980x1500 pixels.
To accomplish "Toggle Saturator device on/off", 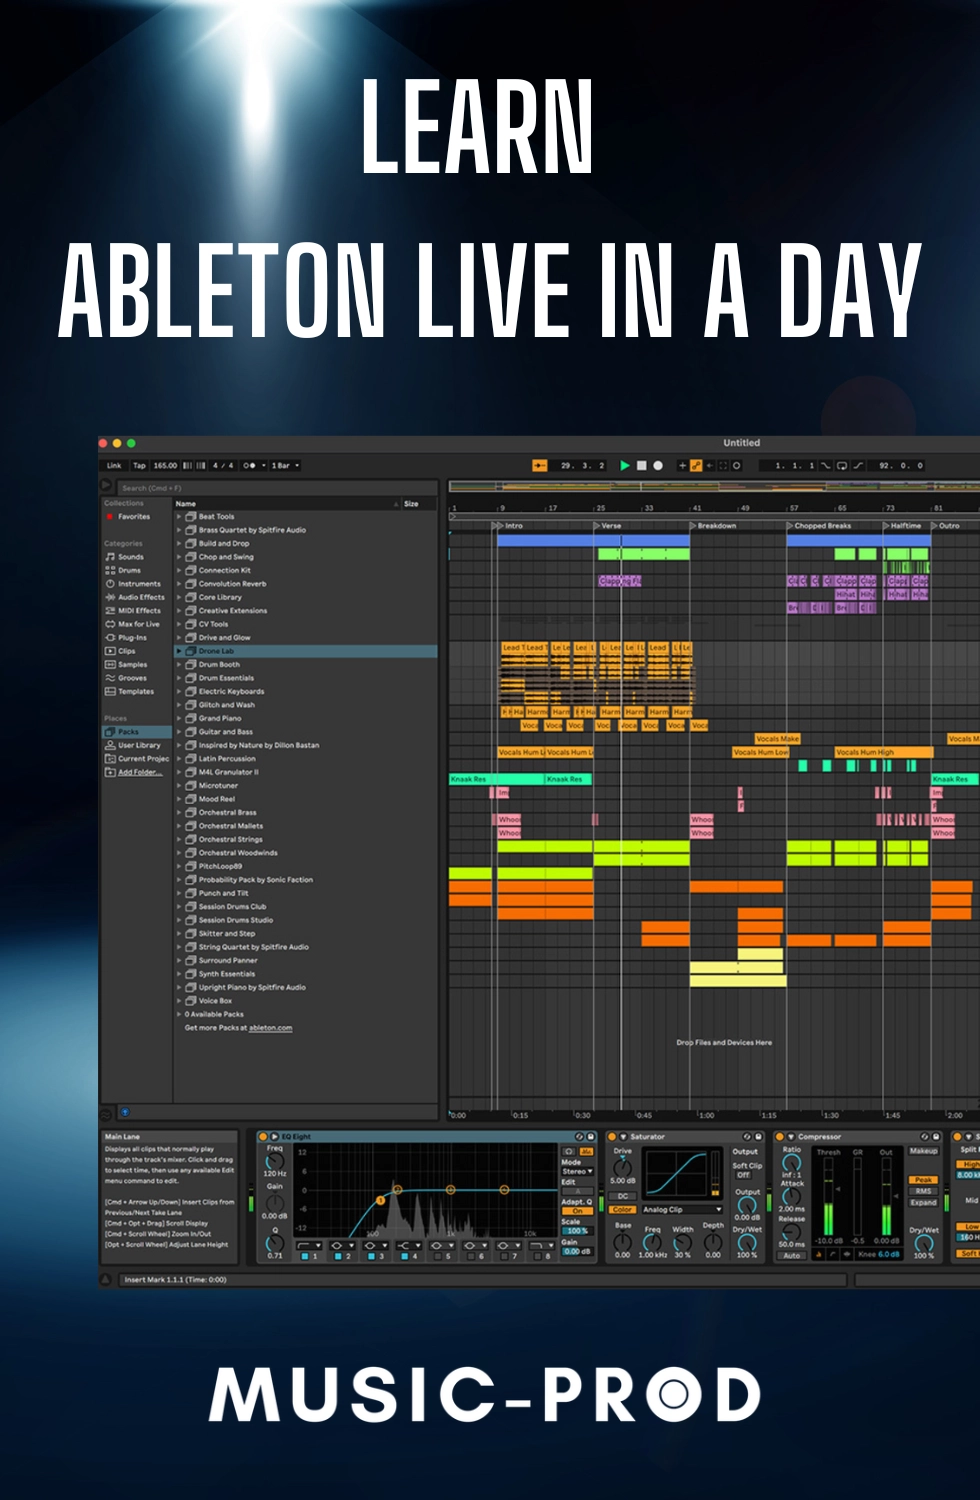I will tap(612, 1137).
